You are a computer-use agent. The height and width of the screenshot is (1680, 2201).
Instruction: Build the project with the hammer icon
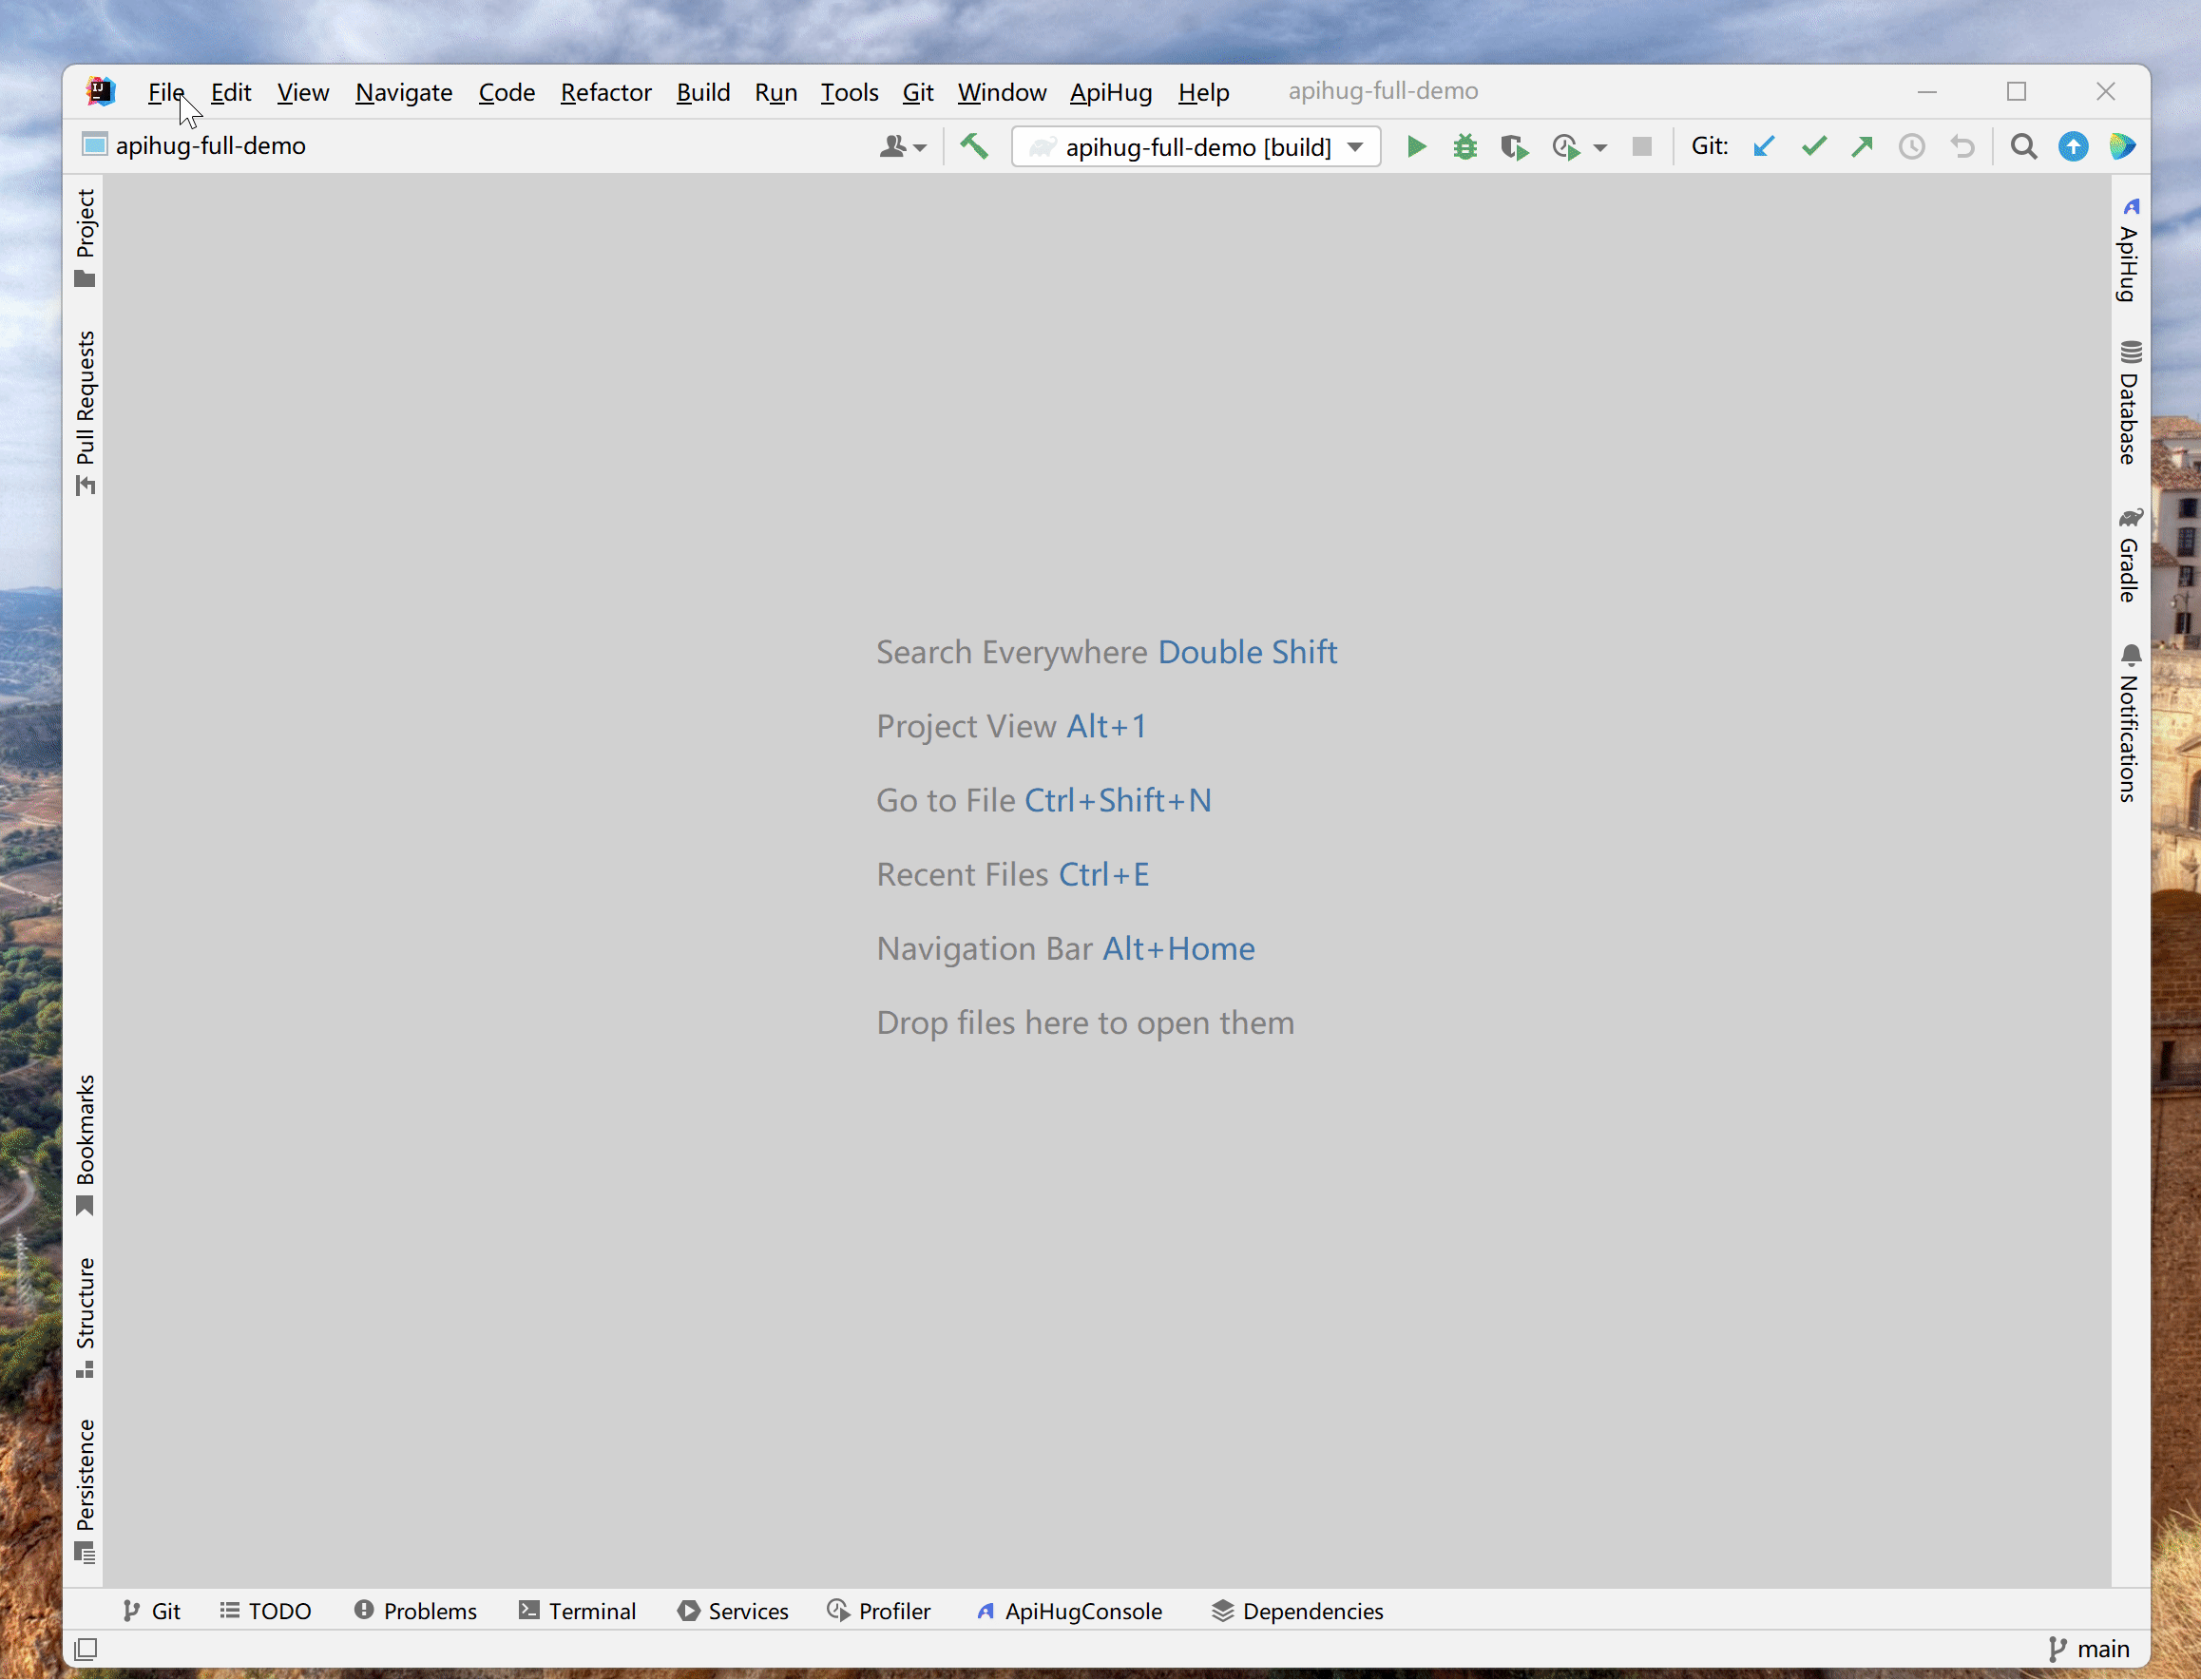(974, 146)
